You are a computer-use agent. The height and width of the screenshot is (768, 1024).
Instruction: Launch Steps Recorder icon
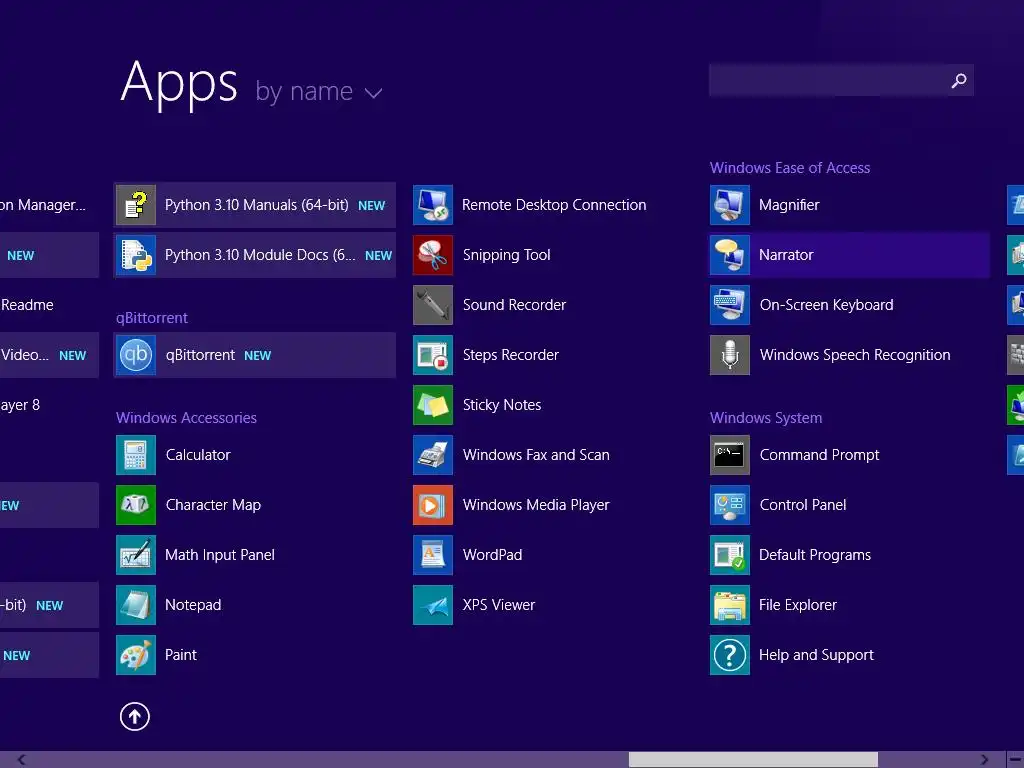433,355
